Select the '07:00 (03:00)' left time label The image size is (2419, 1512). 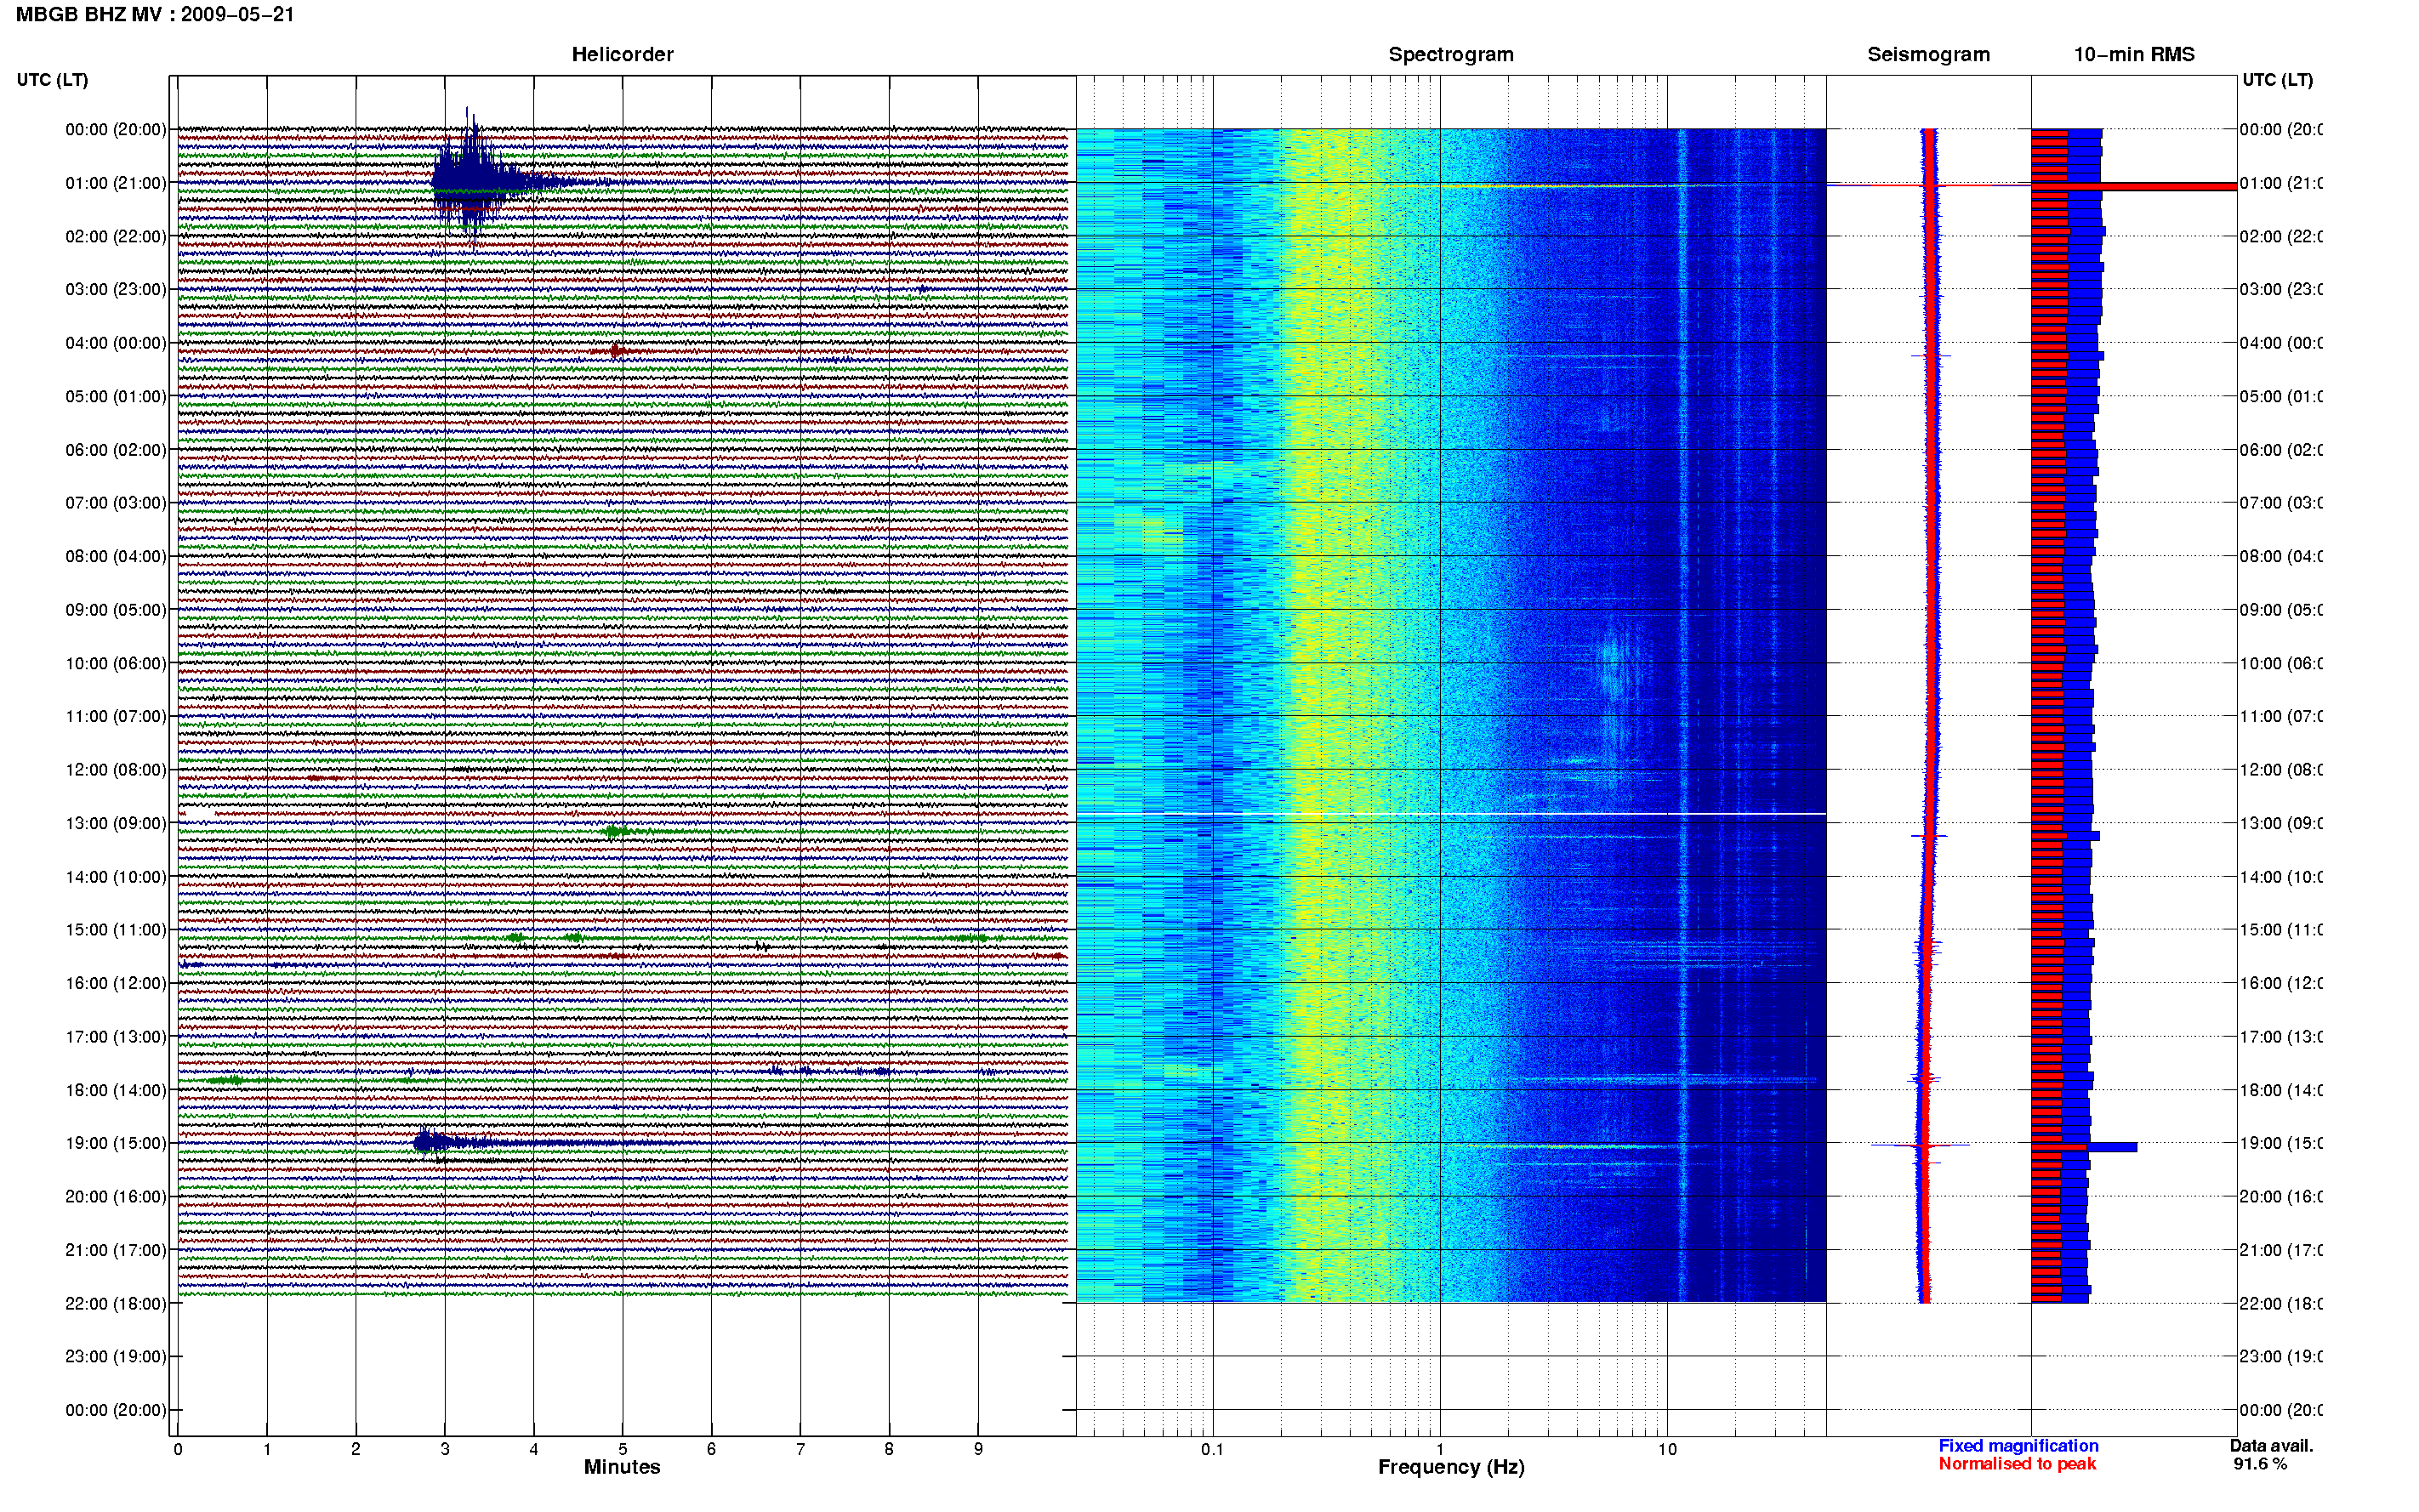coord(115,503)
